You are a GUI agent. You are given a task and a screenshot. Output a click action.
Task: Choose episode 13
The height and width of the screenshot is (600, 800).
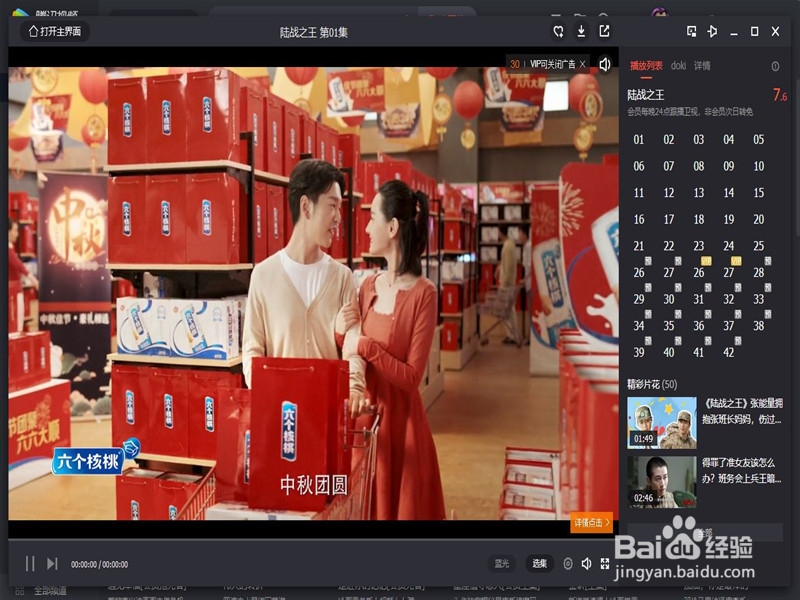pyautogui.click(x=699, y=193)
